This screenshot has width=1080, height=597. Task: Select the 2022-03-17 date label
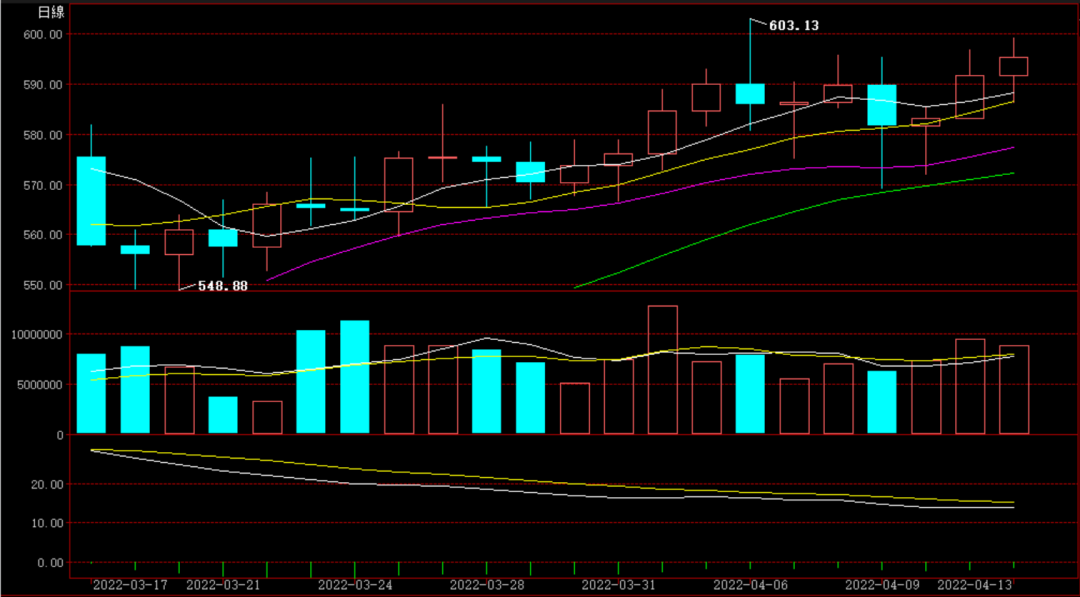click(x=130, y=585)
